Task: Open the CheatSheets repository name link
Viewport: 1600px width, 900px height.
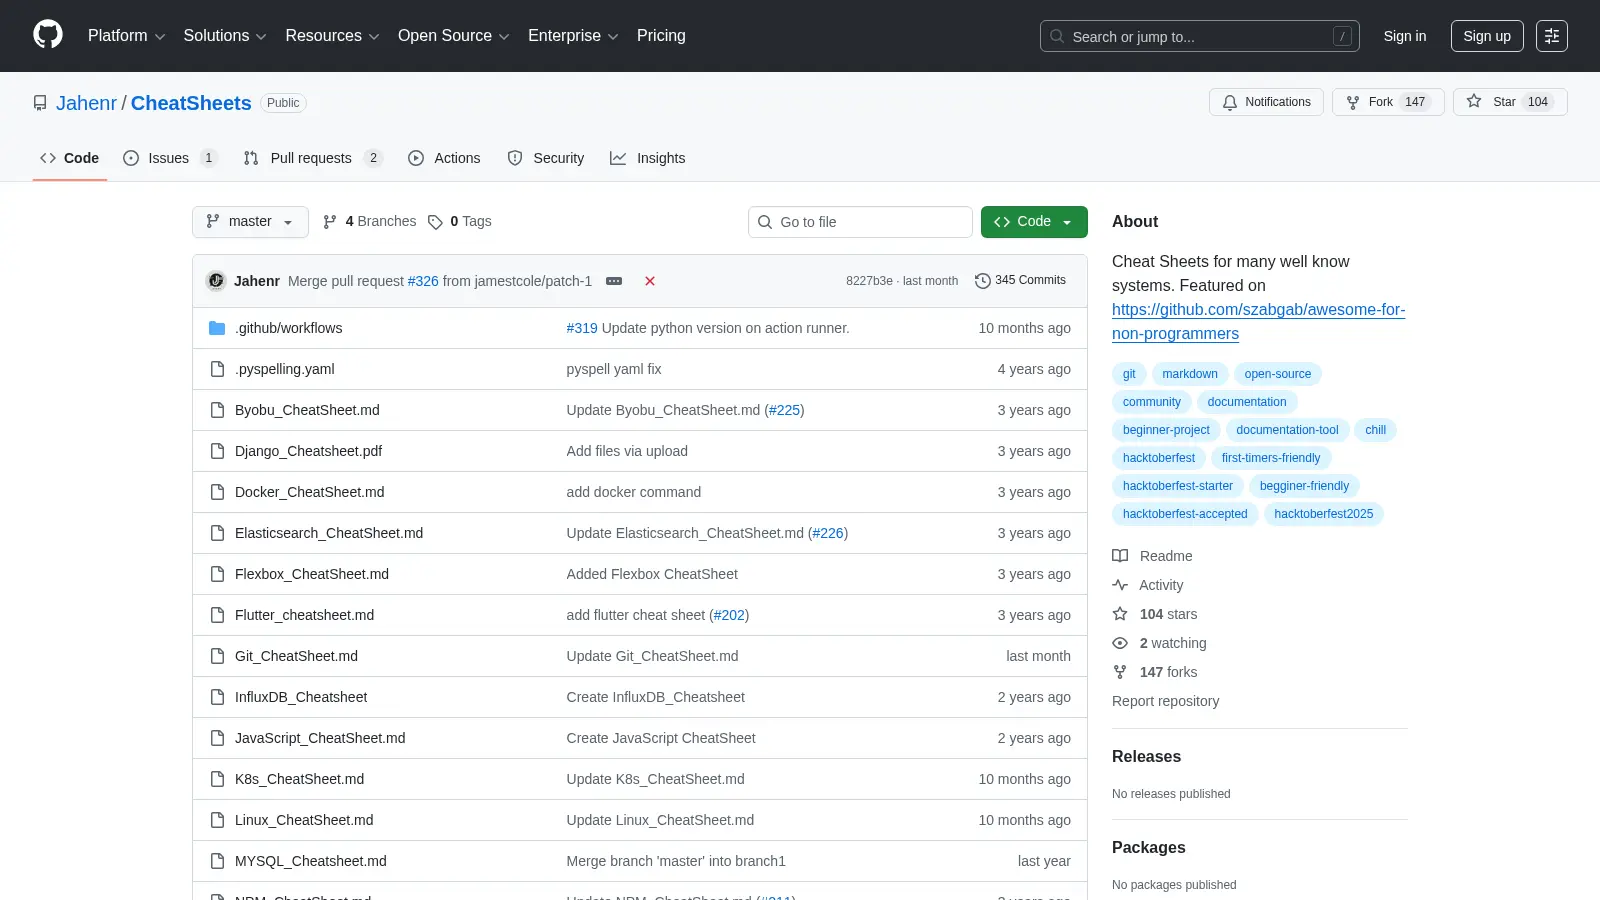Action: (191, 103)
